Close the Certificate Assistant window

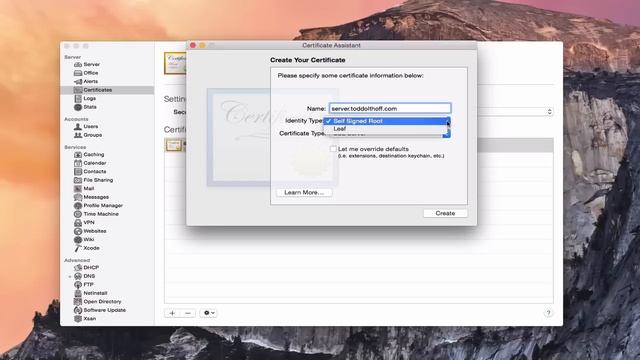point(193,45)
